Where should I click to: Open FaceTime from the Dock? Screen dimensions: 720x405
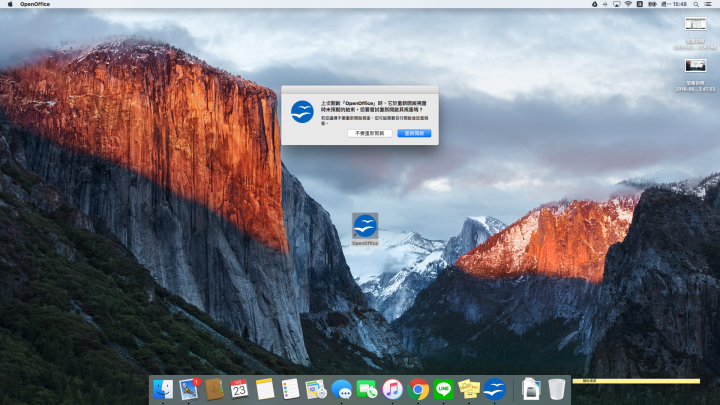(367, 389)
